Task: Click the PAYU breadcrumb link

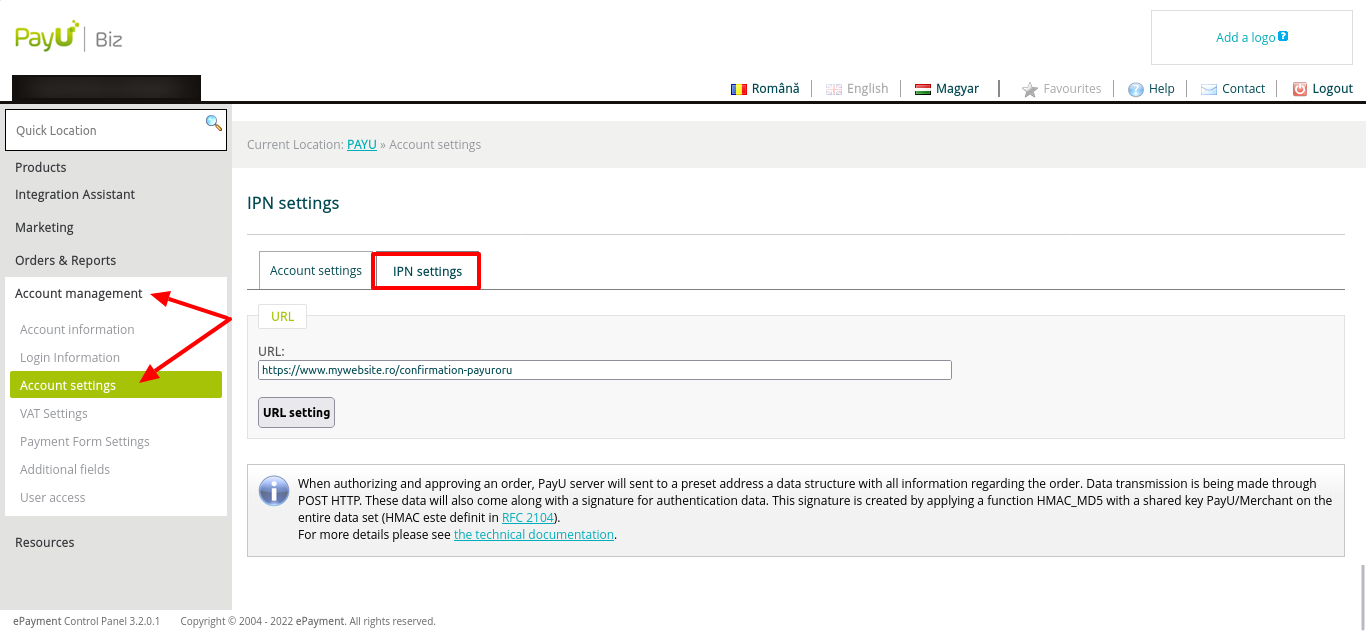Action: [x=361, y=145]
